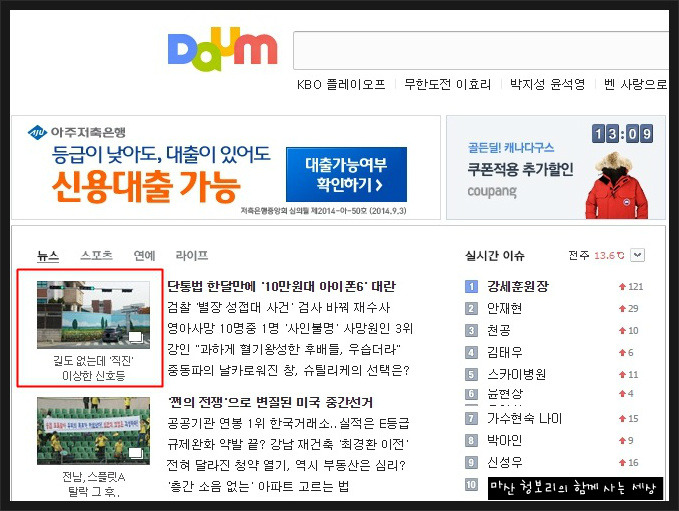Open the KBO 플레이오프 trending link
This screenshot has height=511, width=679.
coord(341,84)
